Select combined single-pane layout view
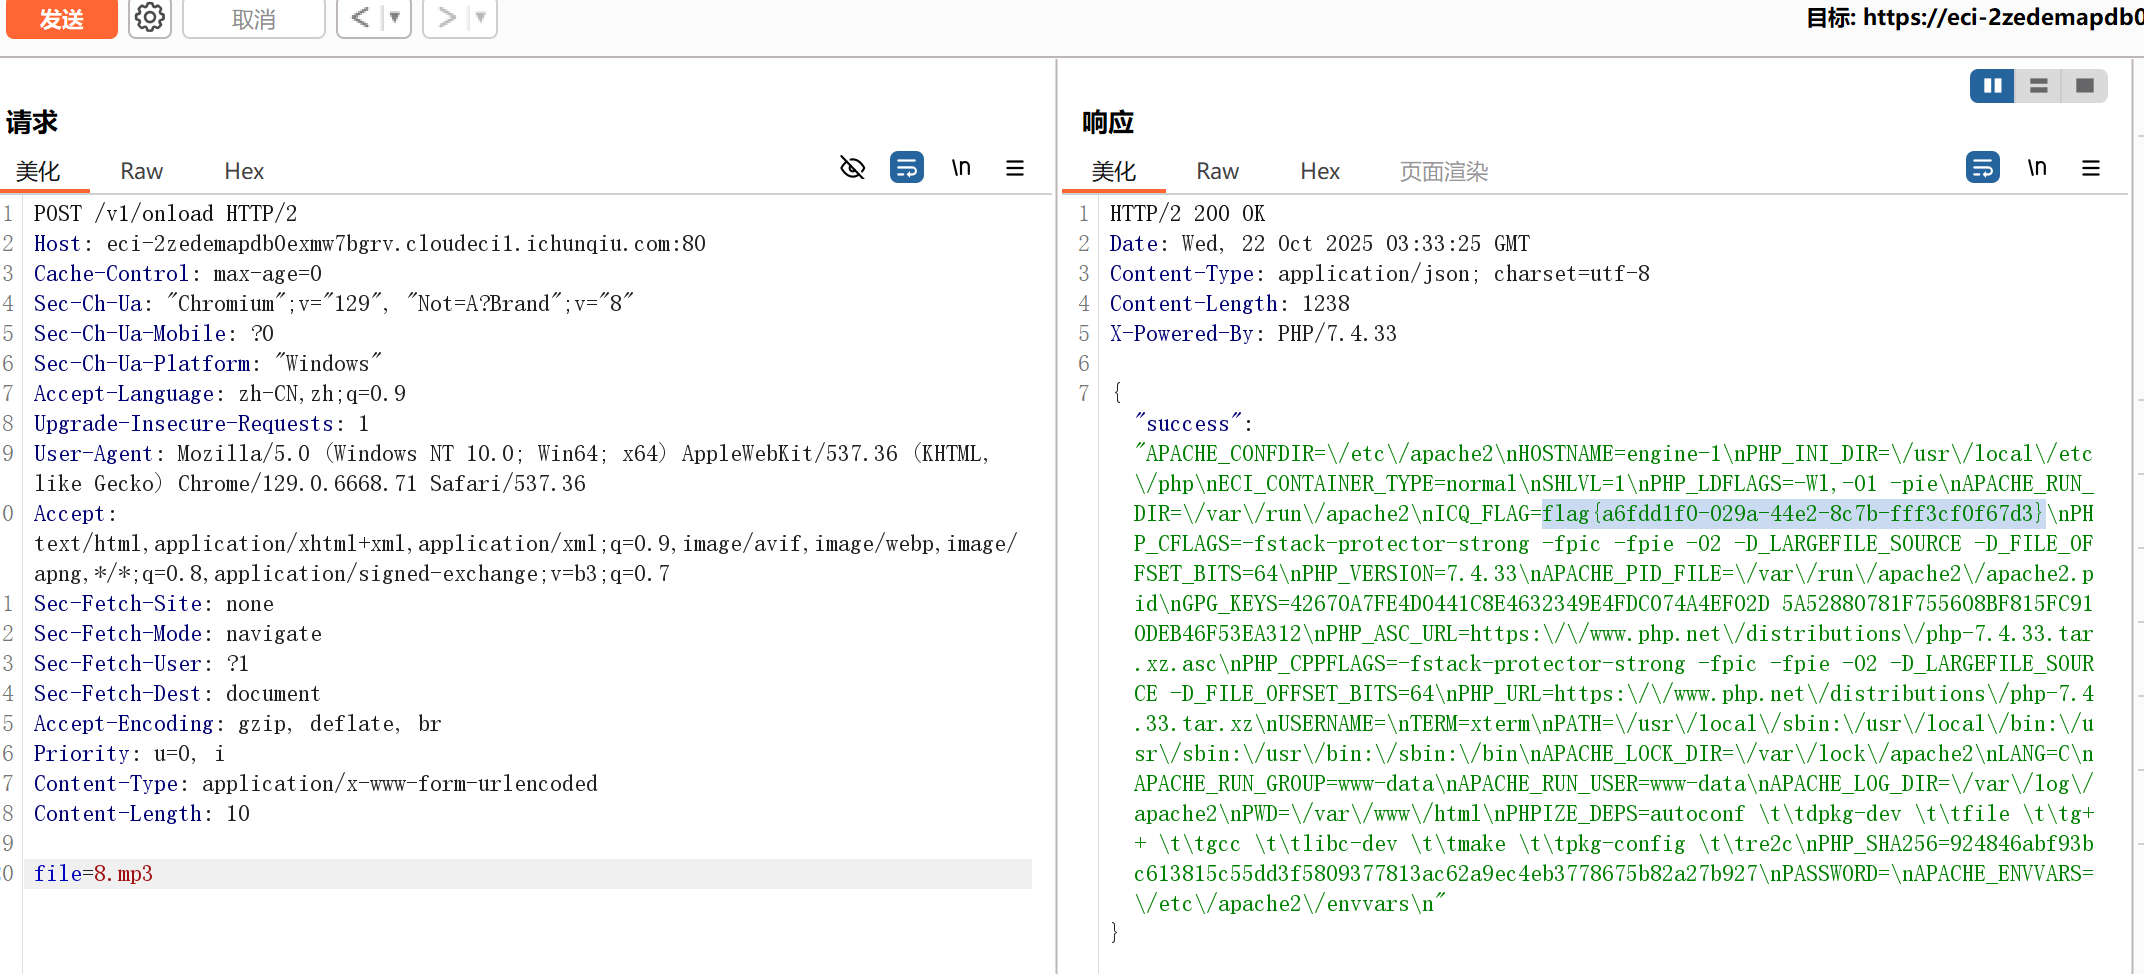This screenshot has width=2144, height=974. (2085, 86)
